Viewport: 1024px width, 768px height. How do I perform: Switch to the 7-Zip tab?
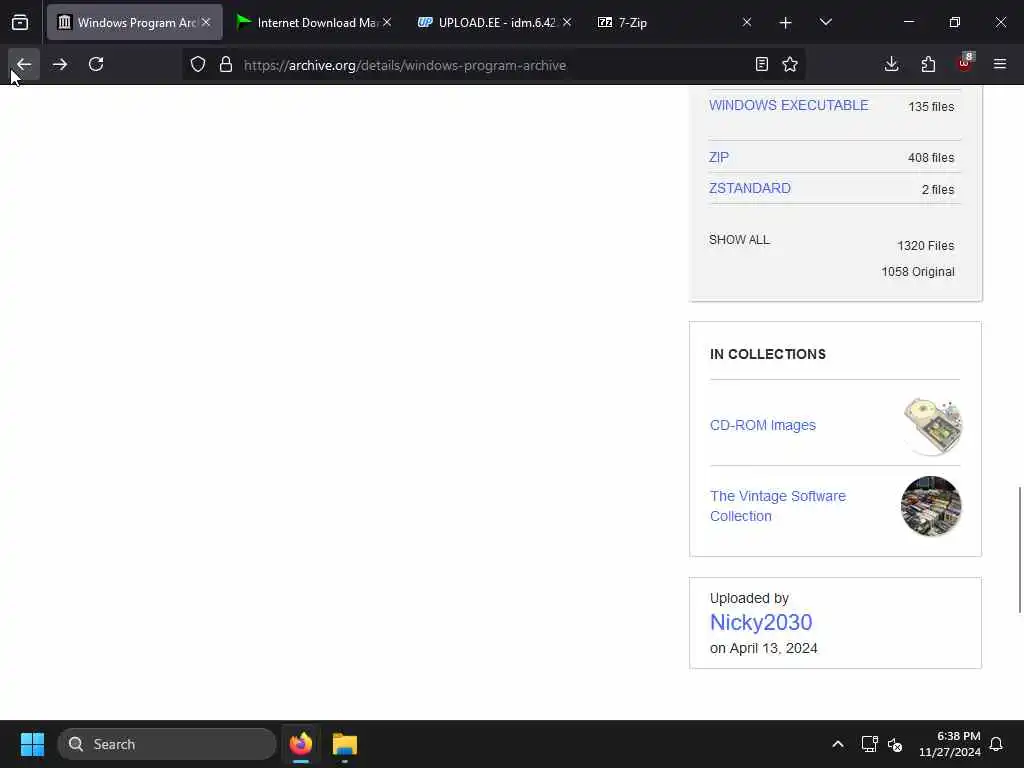coord(675,22)
